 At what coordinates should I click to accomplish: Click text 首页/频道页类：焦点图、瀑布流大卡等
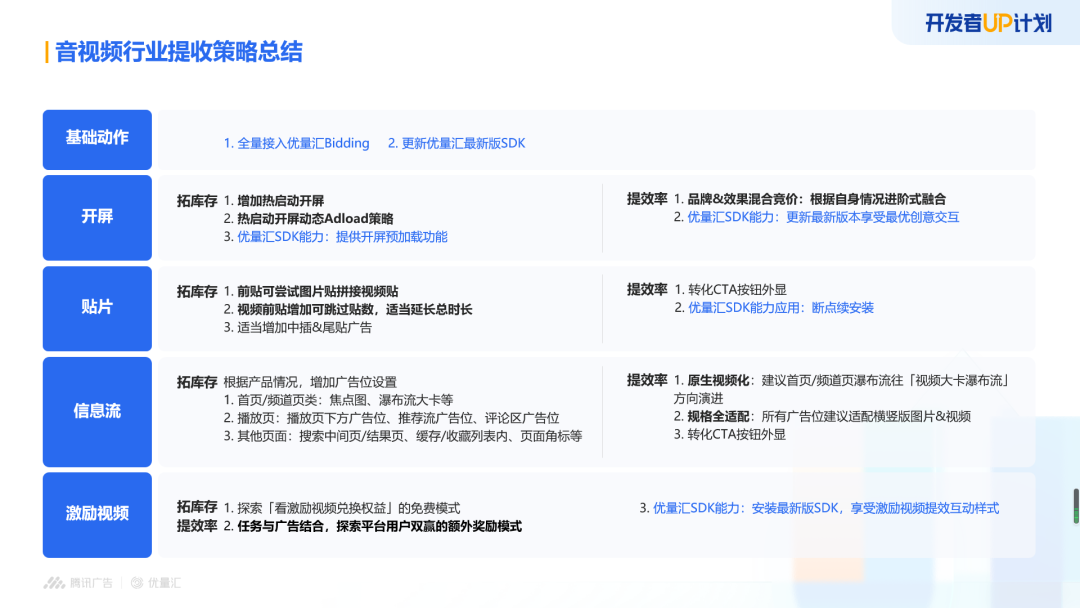click(345, 400)
